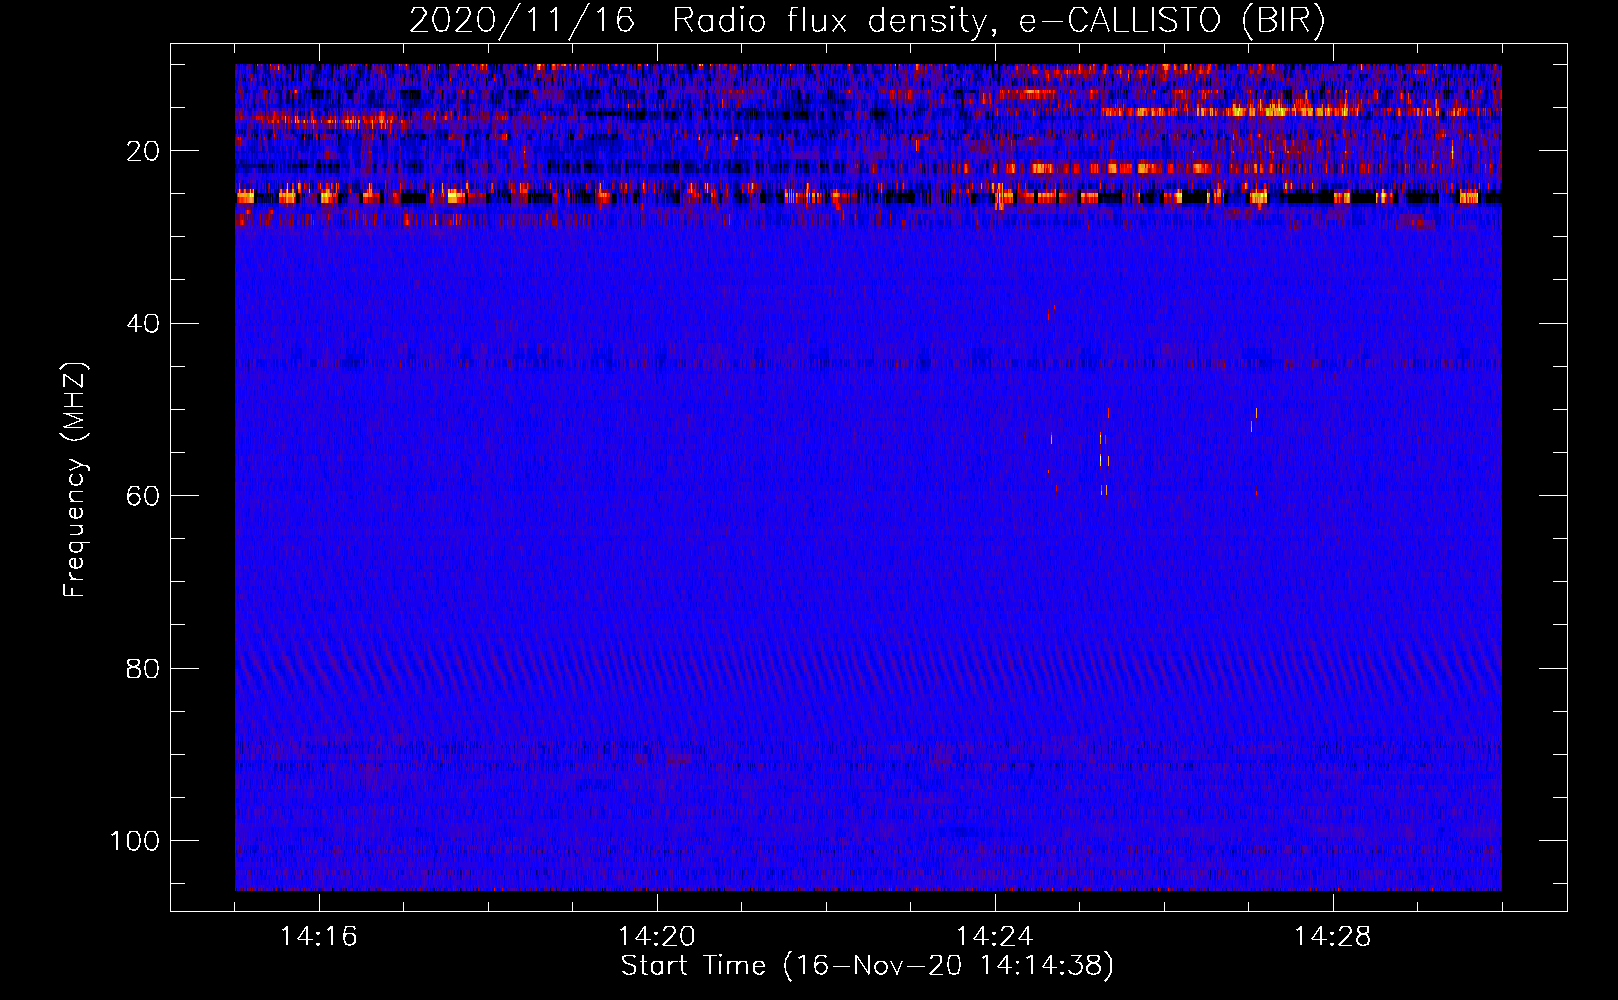Click the 'Start Time (16-Nov-20 14:14:38)' label

coord(867,966)
